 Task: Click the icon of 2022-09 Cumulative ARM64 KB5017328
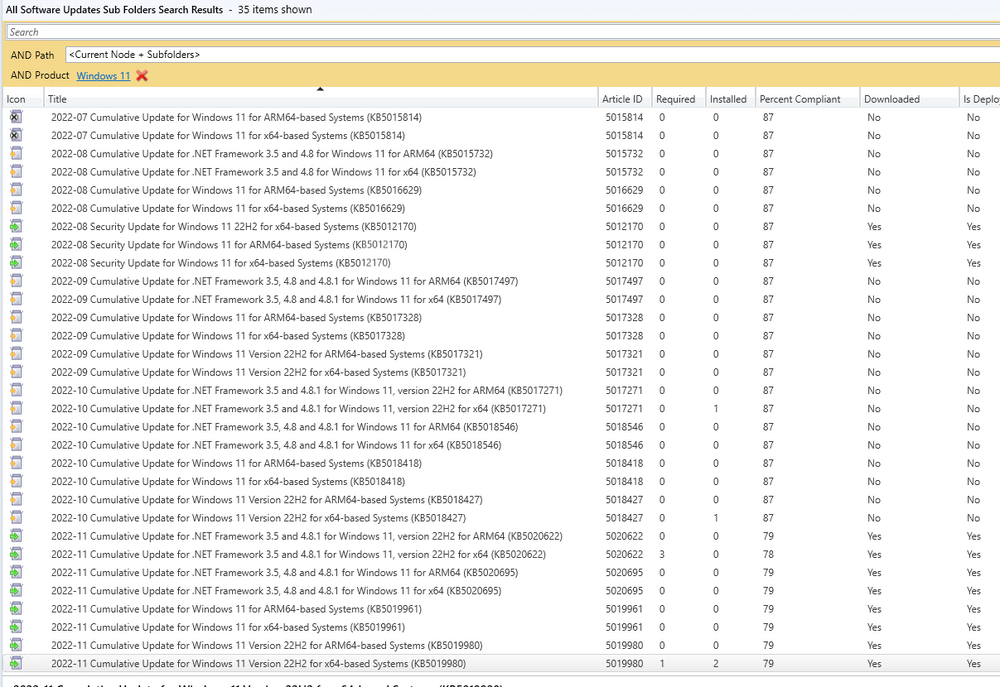15,318
